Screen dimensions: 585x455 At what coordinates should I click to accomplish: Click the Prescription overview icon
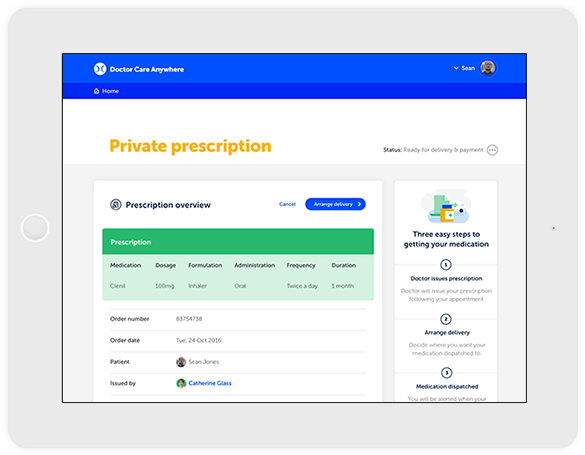coord(116,205)
